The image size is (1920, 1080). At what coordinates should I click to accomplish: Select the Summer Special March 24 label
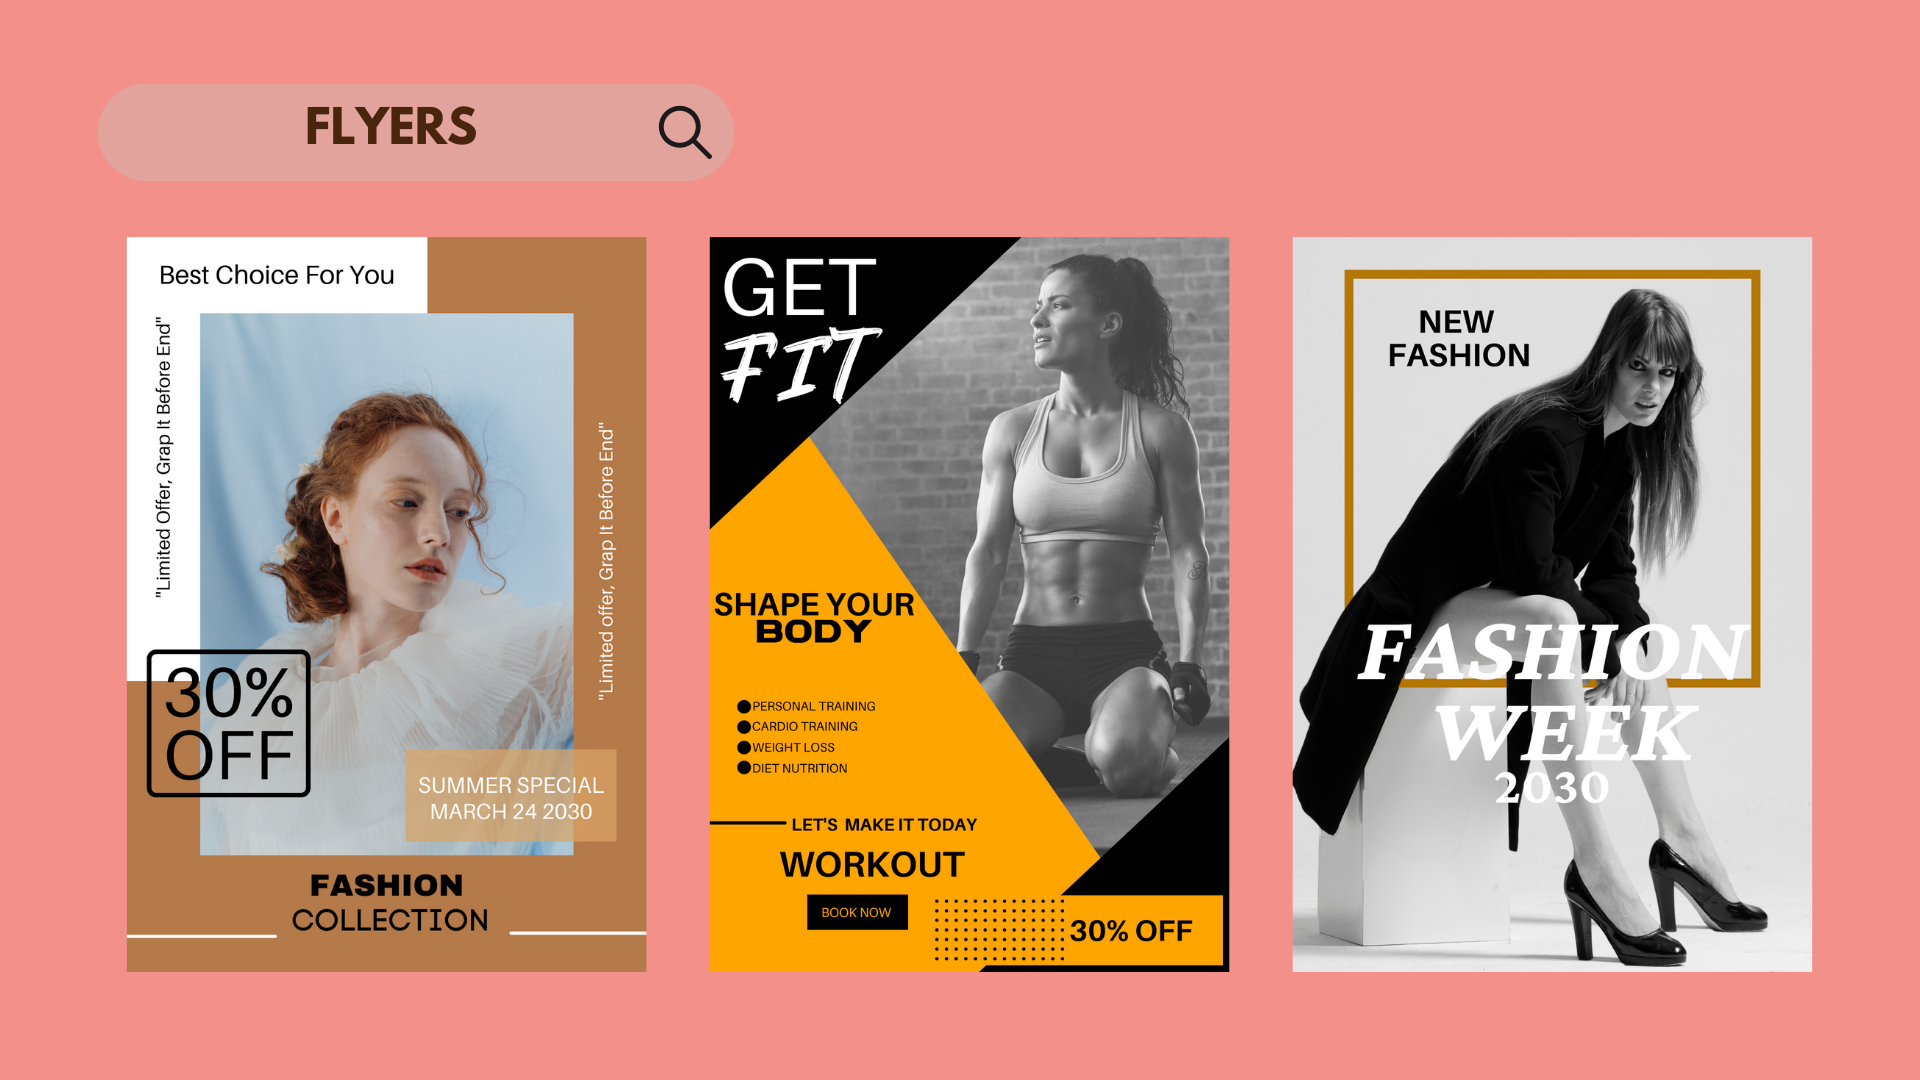pyautogui.click(x=511, y=796)
